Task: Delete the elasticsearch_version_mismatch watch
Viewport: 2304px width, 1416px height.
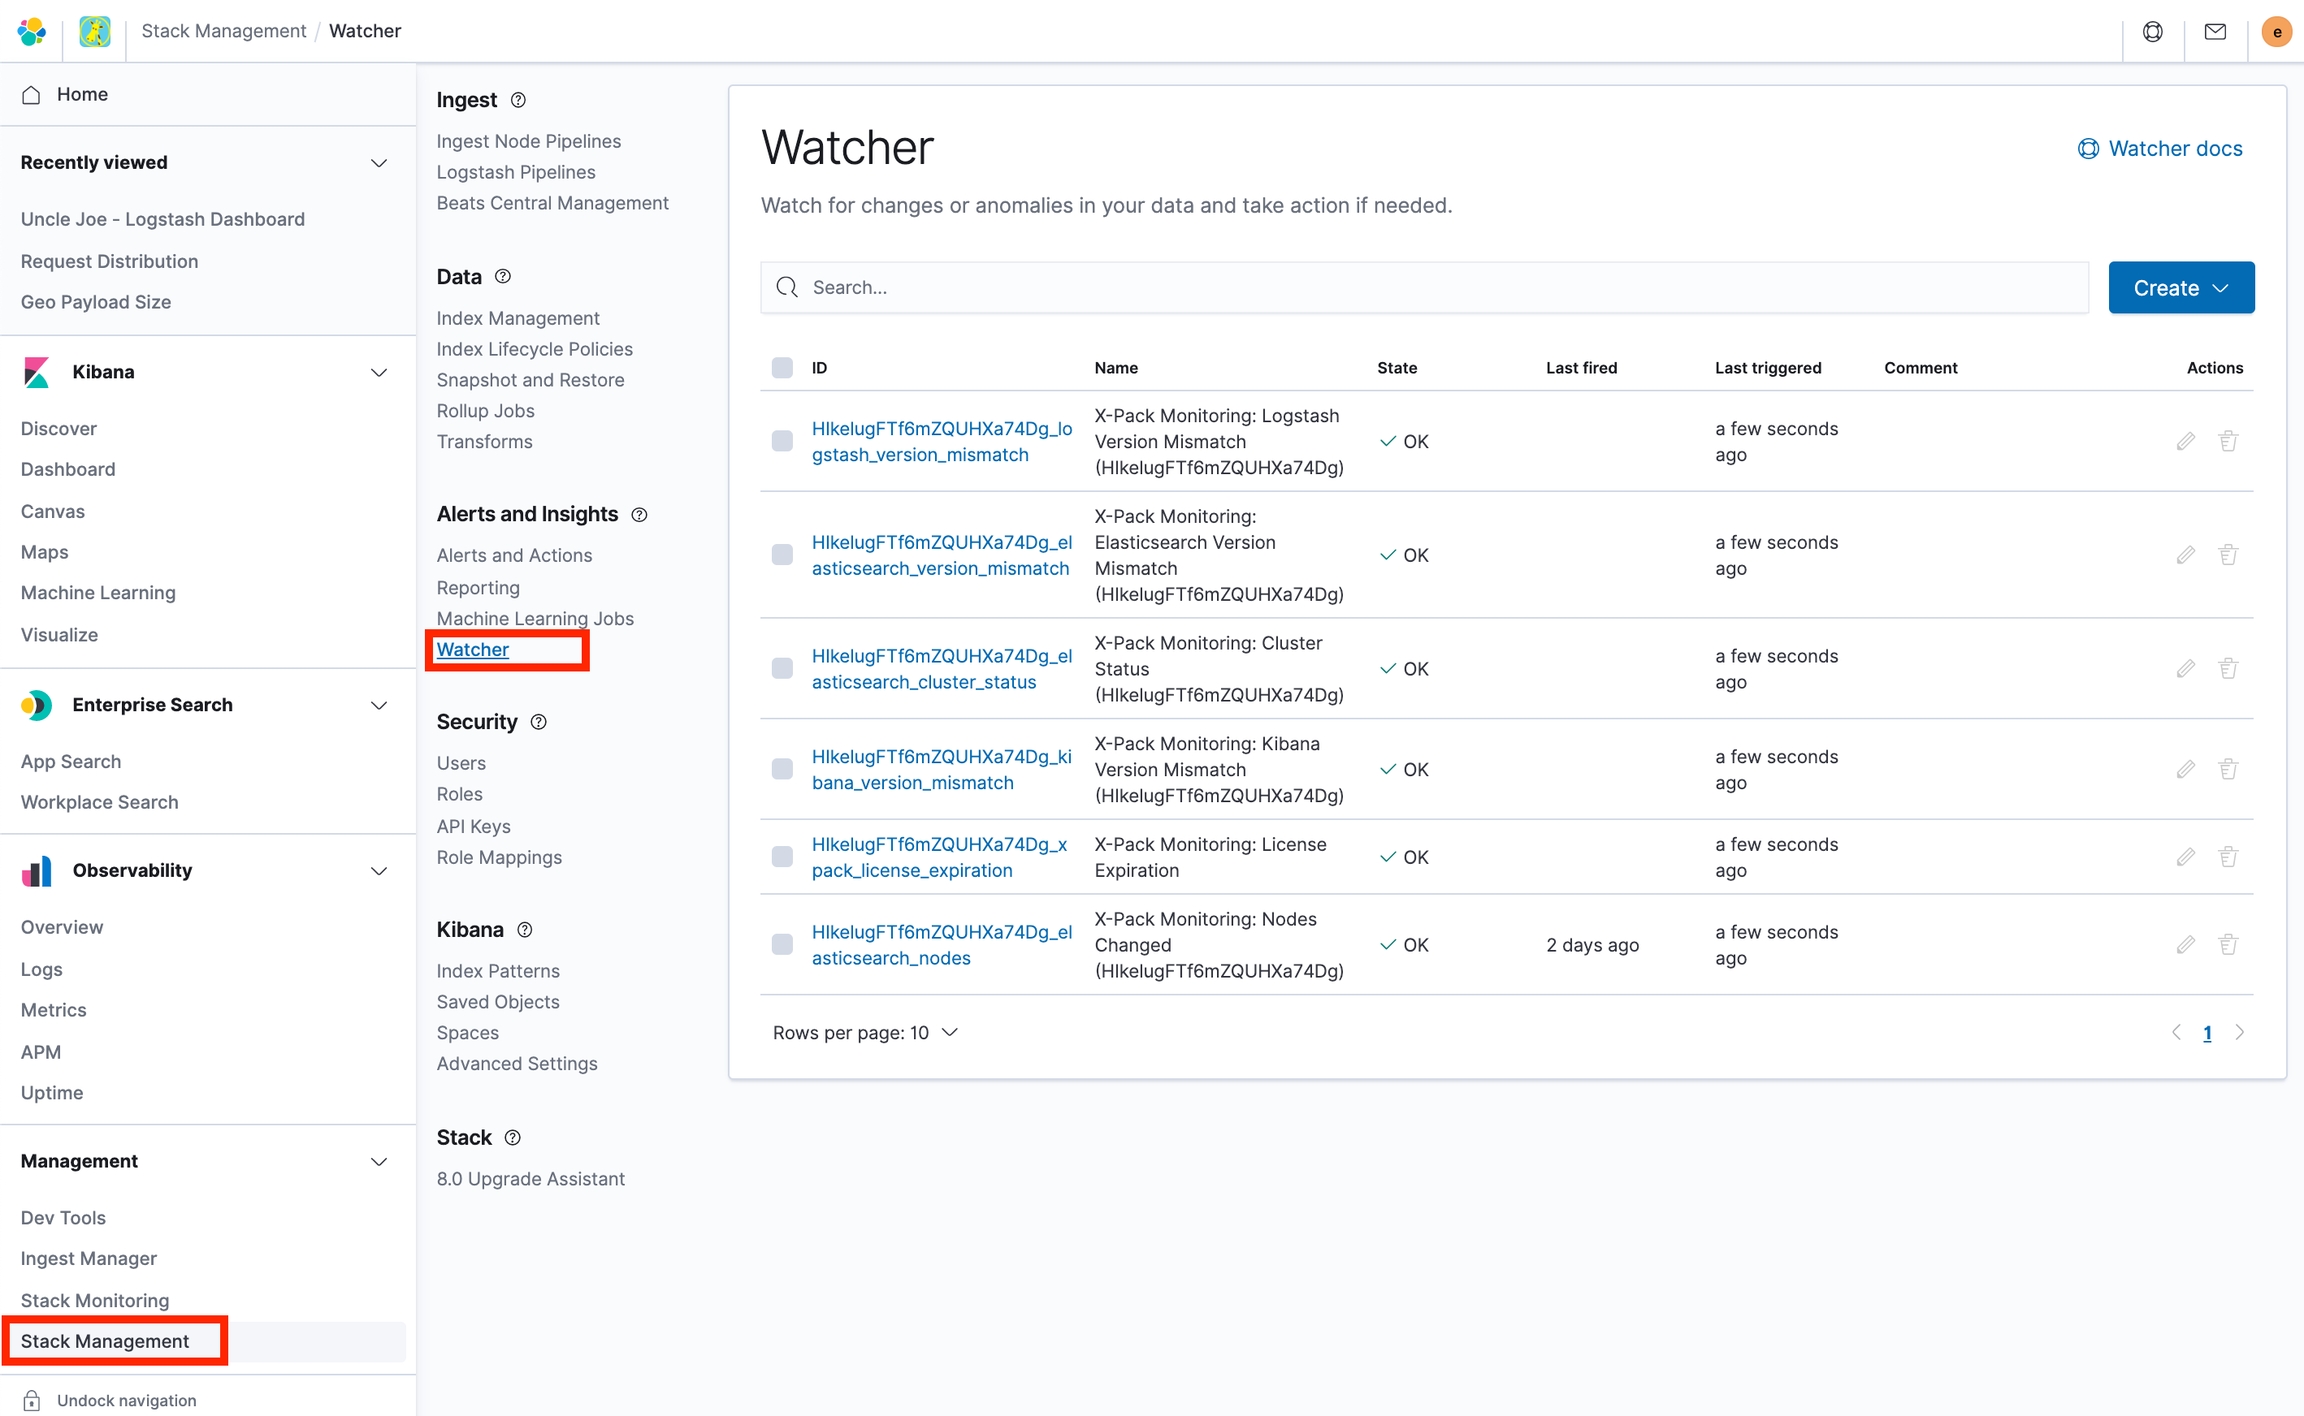Action: click(x=2228, y=555)
